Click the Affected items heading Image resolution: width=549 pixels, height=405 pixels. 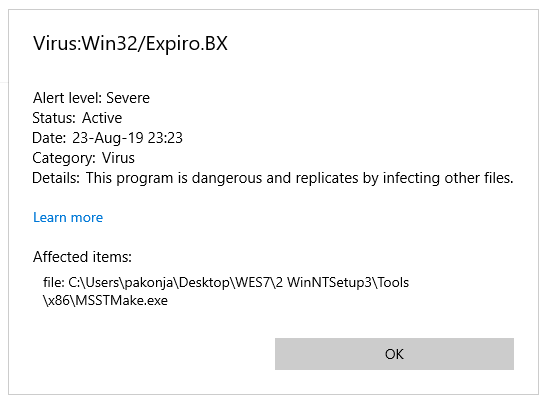click(x=82, y=257)
